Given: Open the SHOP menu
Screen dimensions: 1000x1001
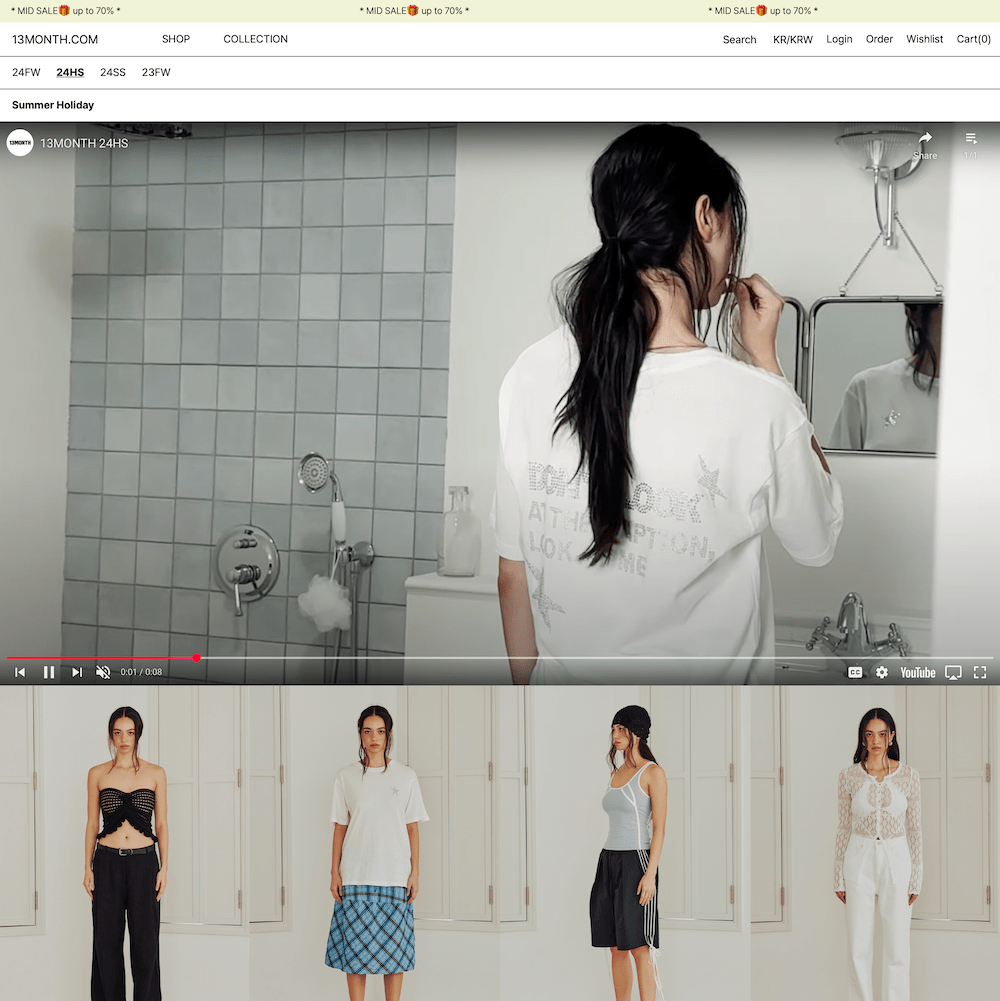Looking at the screenshot, I should coord(176,39).
